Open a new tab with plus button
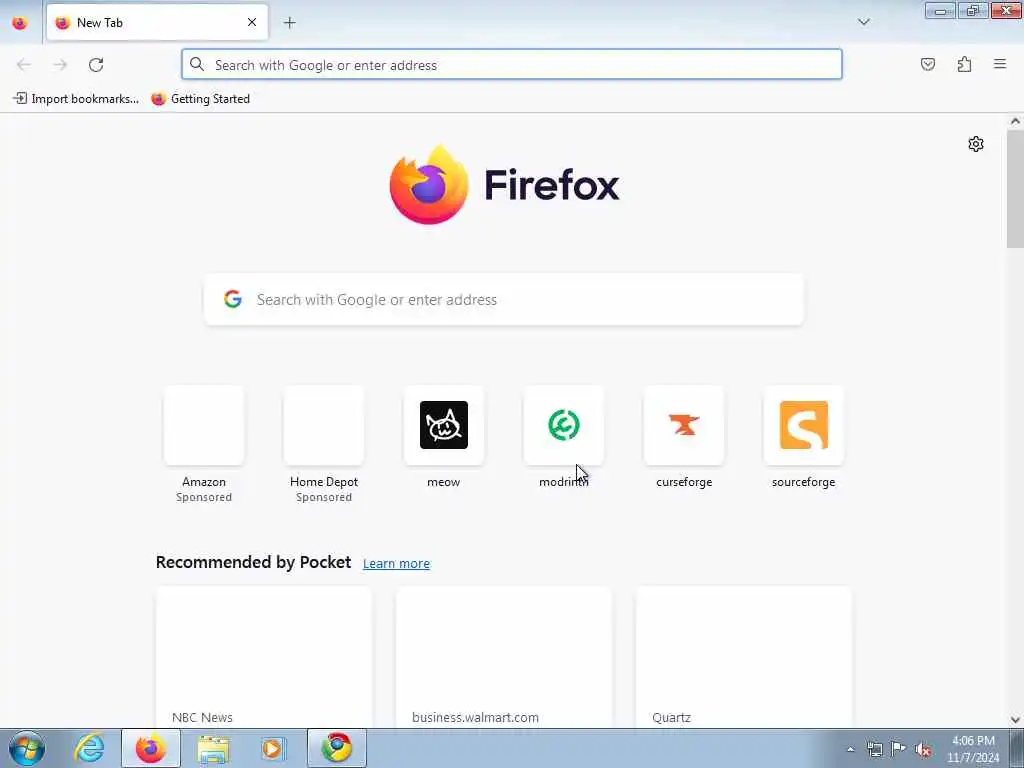The image size is (1024, 768). point(289,23)
